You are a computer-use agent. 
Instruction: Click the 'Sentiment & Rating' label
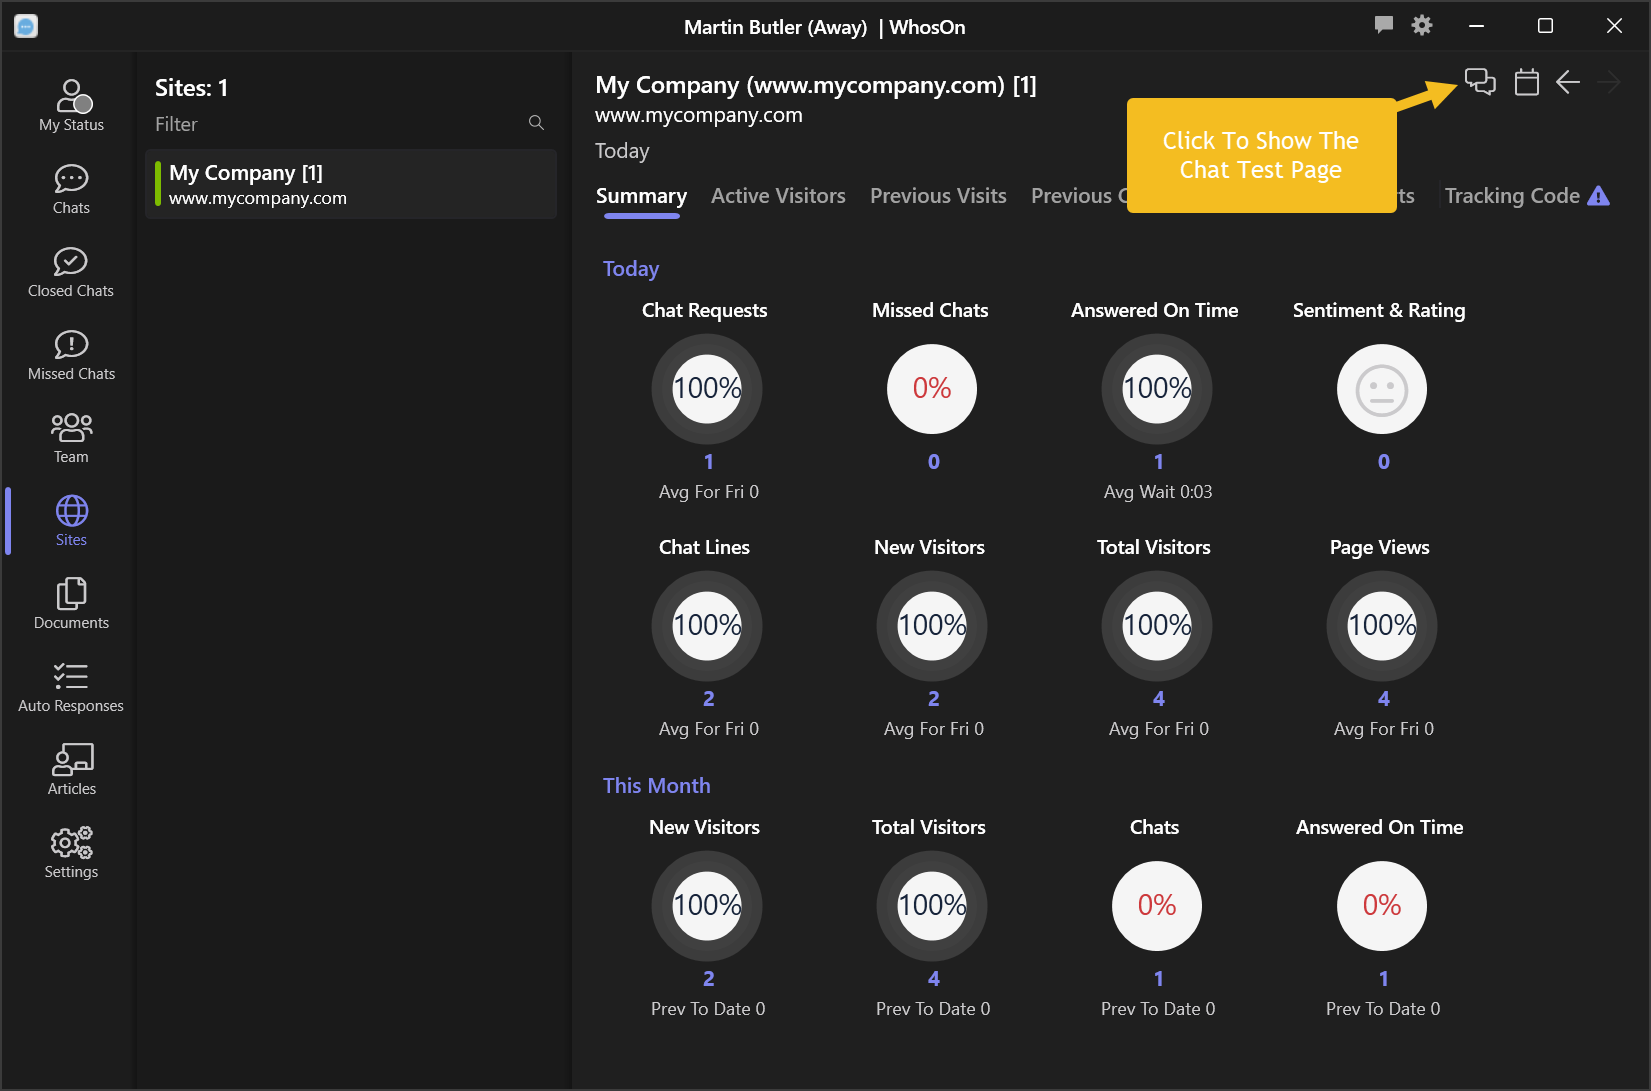pos(1379,310)
